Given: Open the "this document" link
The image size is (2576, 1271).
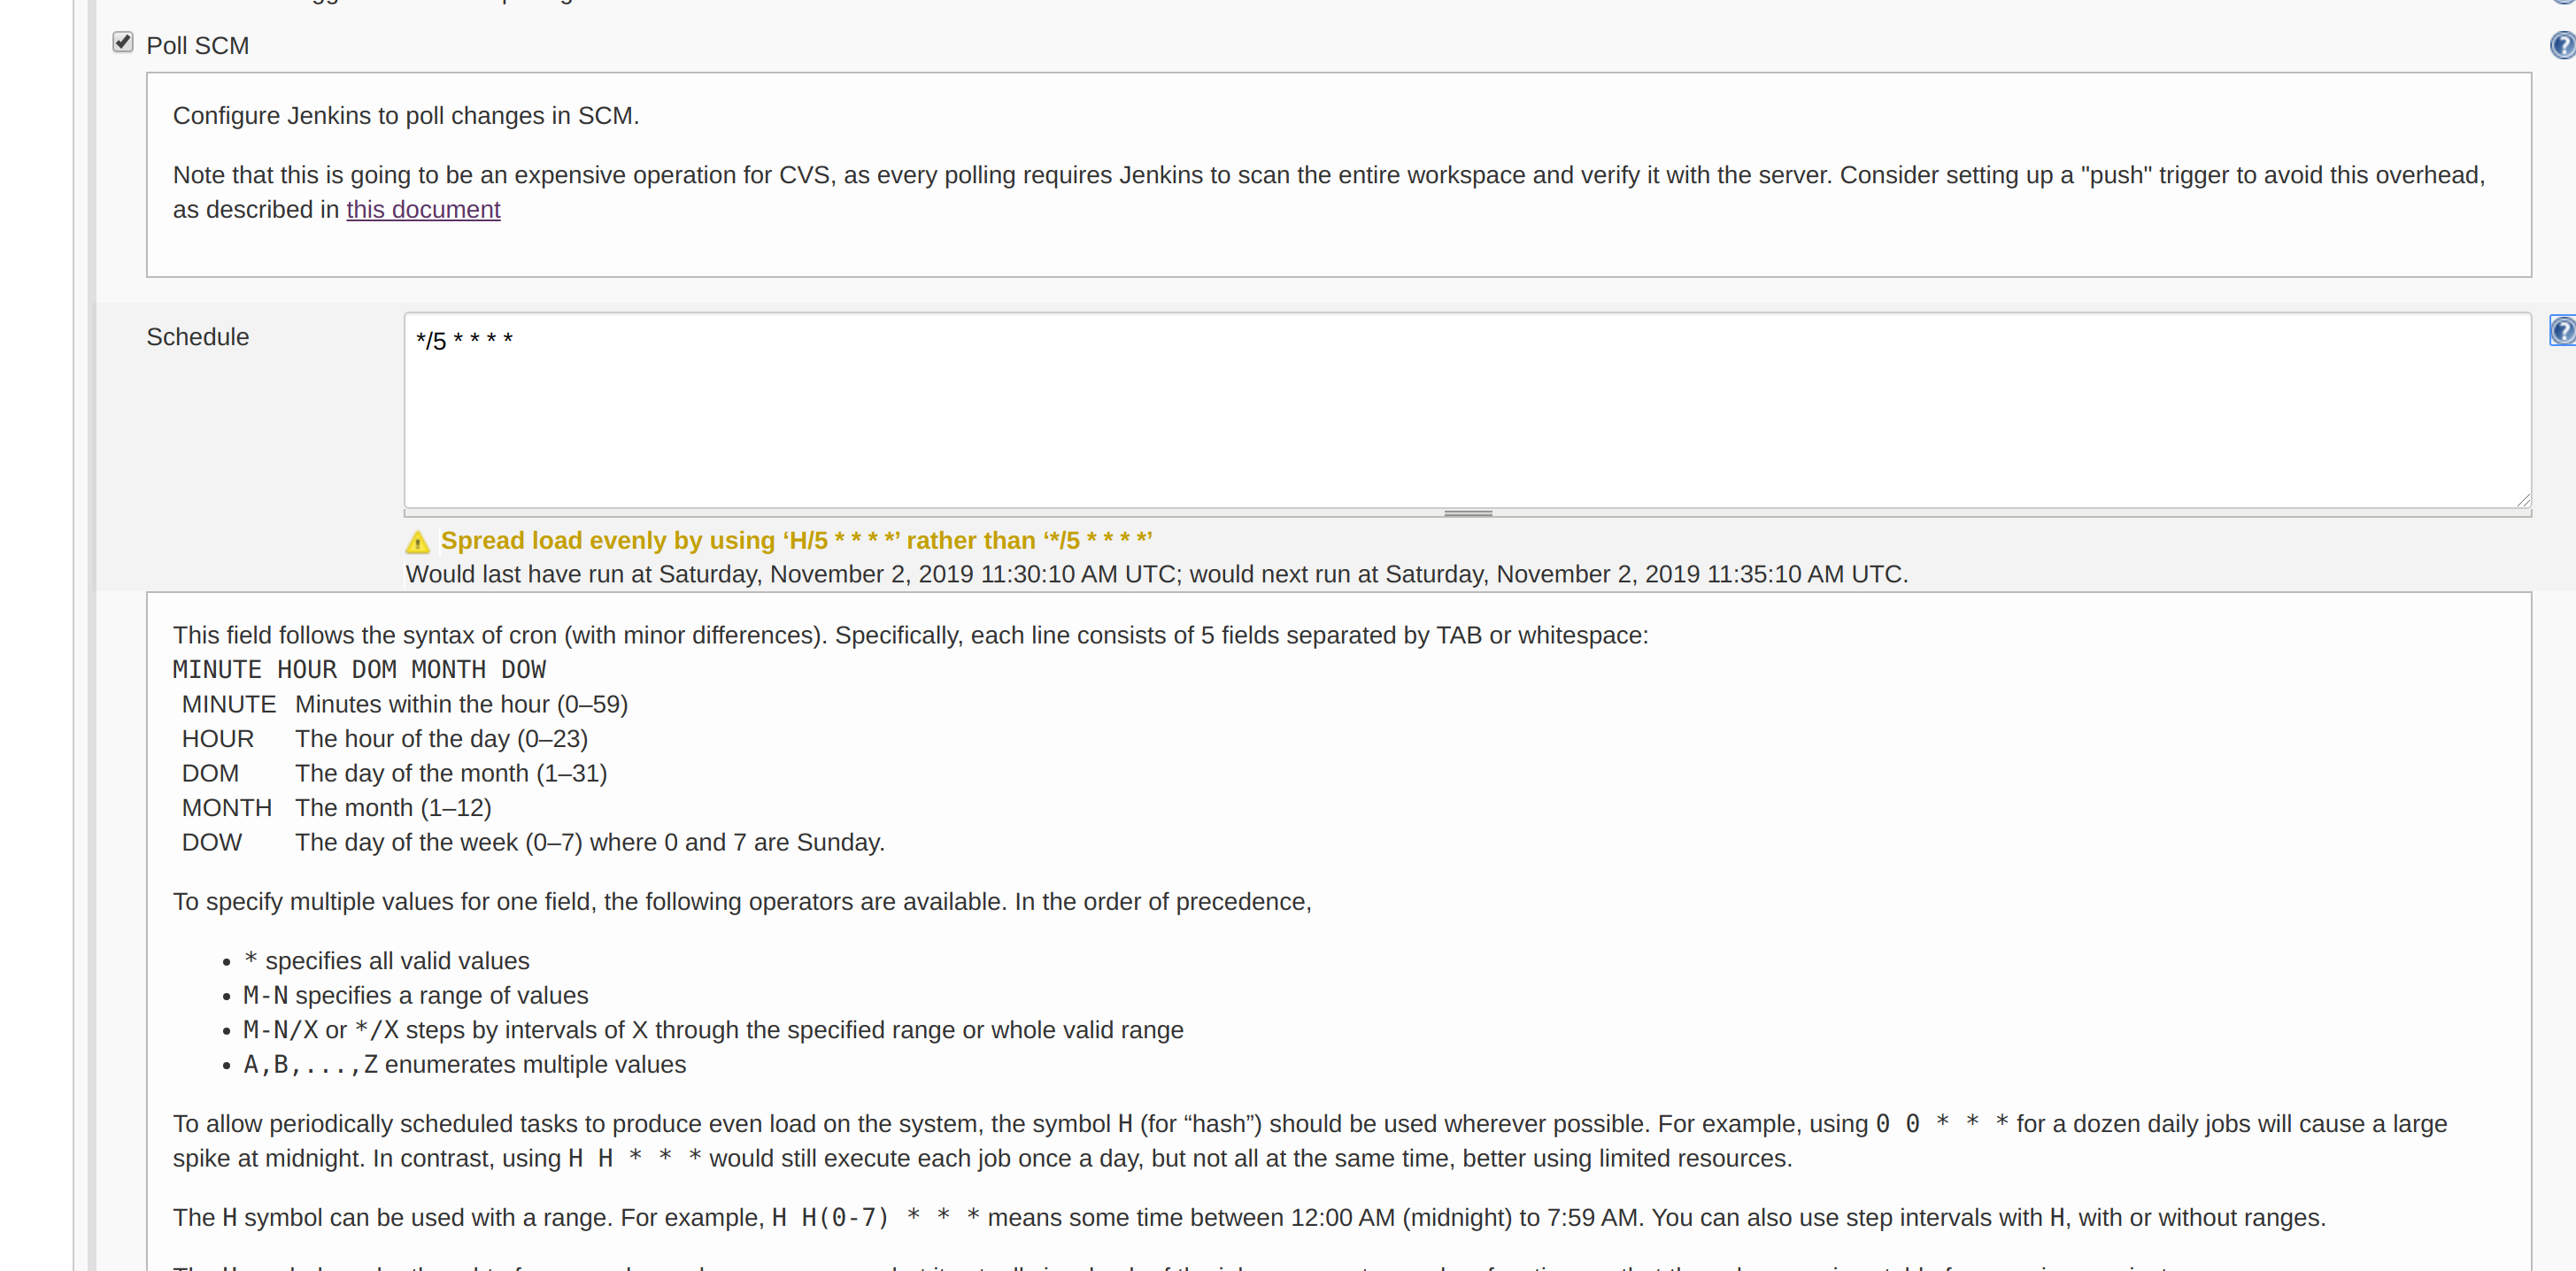Looking at the screenshot, I should [423, 210].
